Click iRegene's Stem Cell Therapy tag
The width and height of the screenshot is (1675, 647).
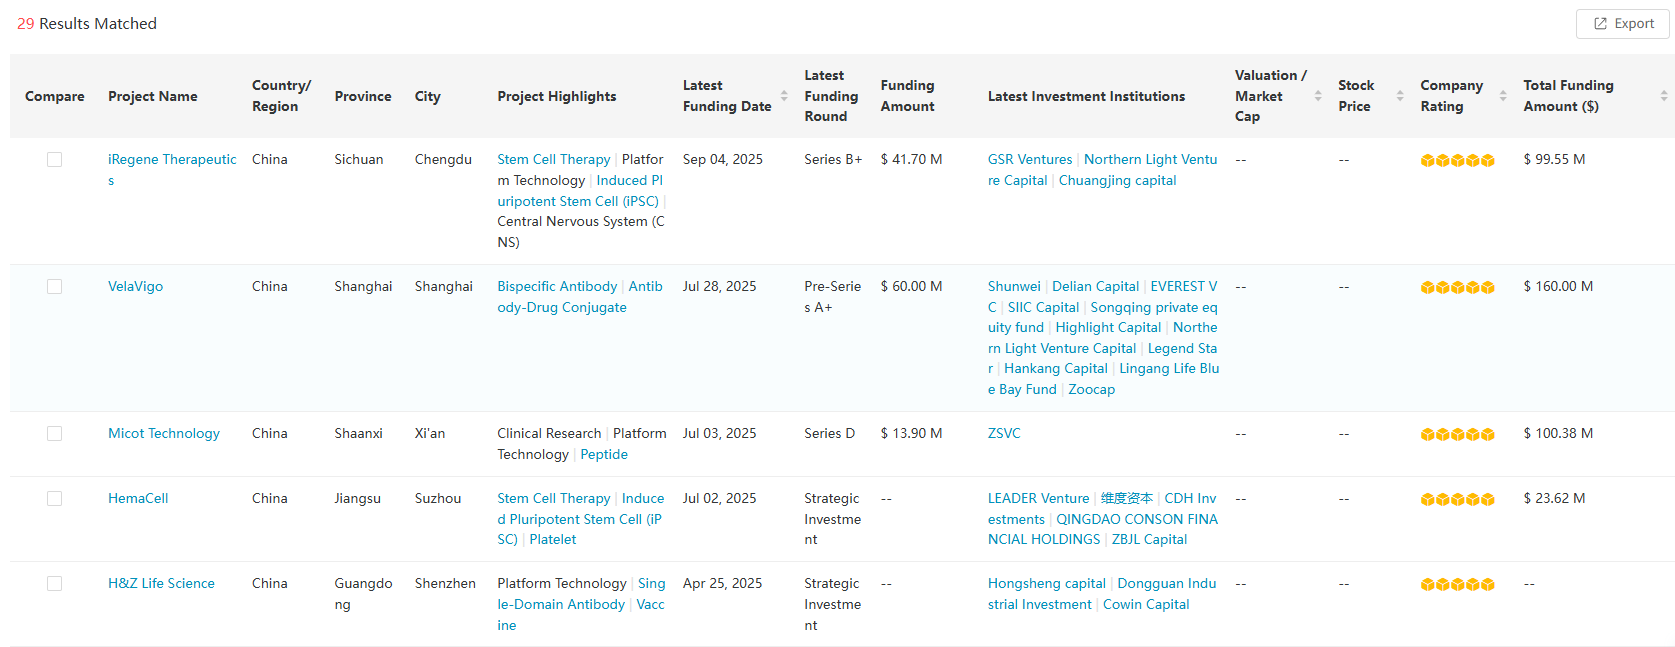pyautogui.click(x=554, y=159)
